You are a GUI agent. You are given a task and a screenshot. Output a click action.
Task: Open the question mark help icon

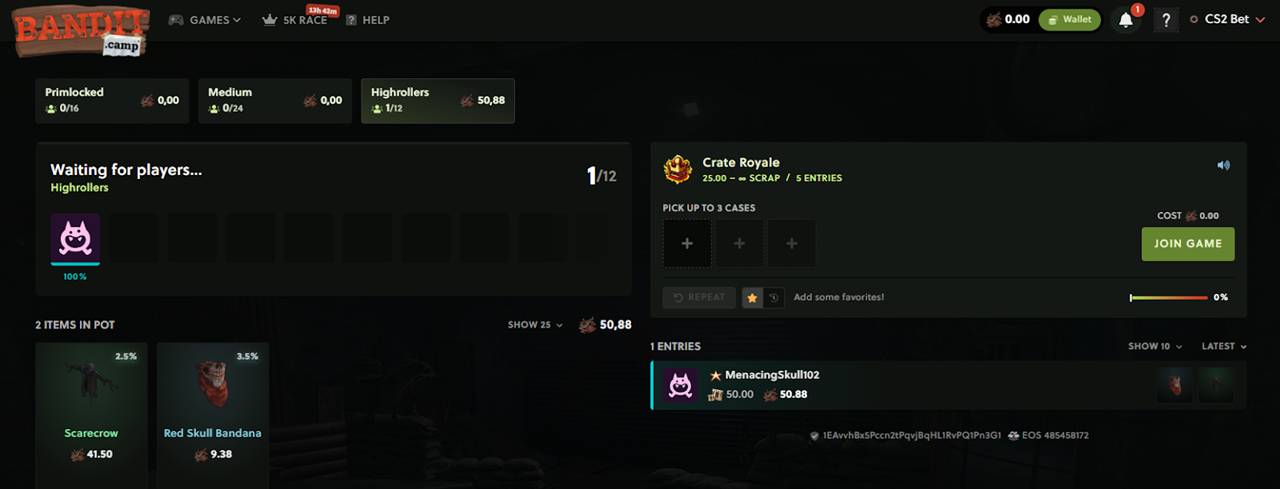1166,19
